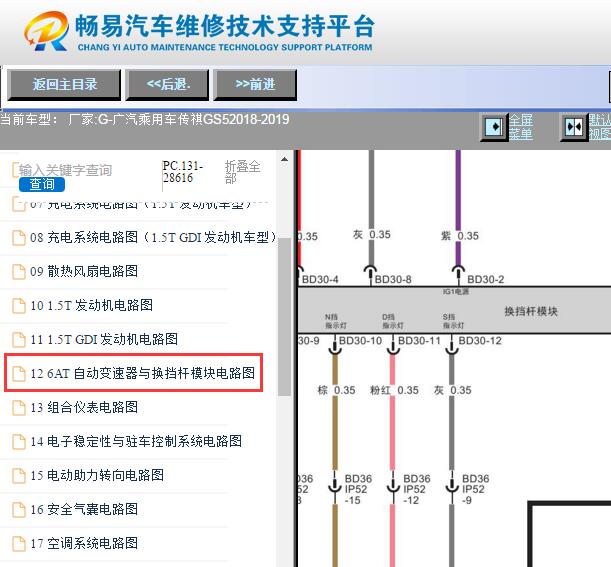Open 11 1.5T GDI 发动机电路图

pyautogui.click(x=104, y=339)
